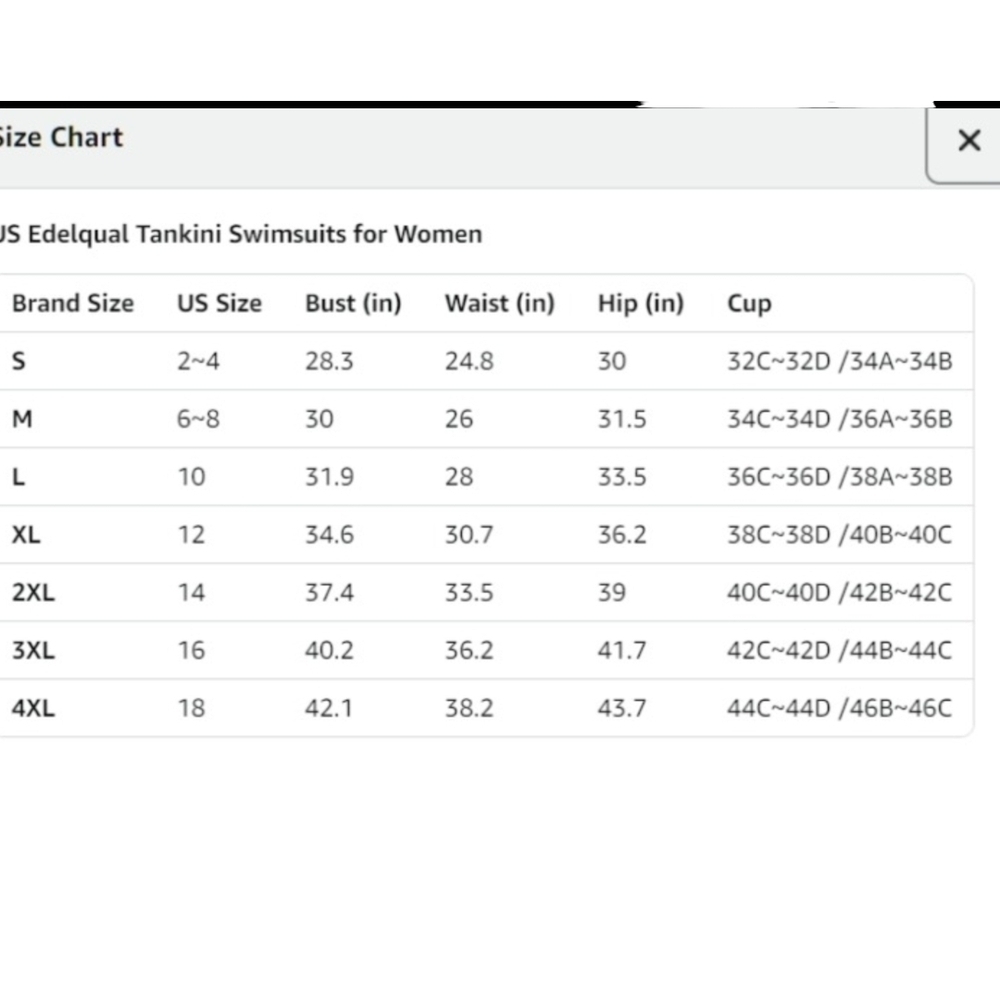Click the 2~4 US size cell

pyautogui.click(x=198, y=361)
